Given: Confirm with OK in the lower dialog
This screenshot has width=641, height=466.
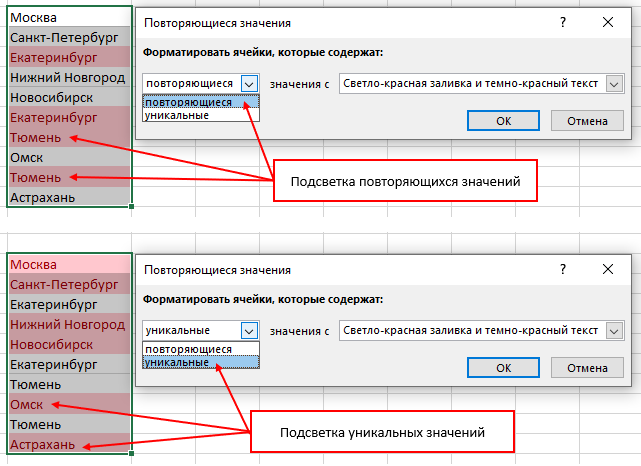Looking at the screenshot, I should (x=503, y=368).
